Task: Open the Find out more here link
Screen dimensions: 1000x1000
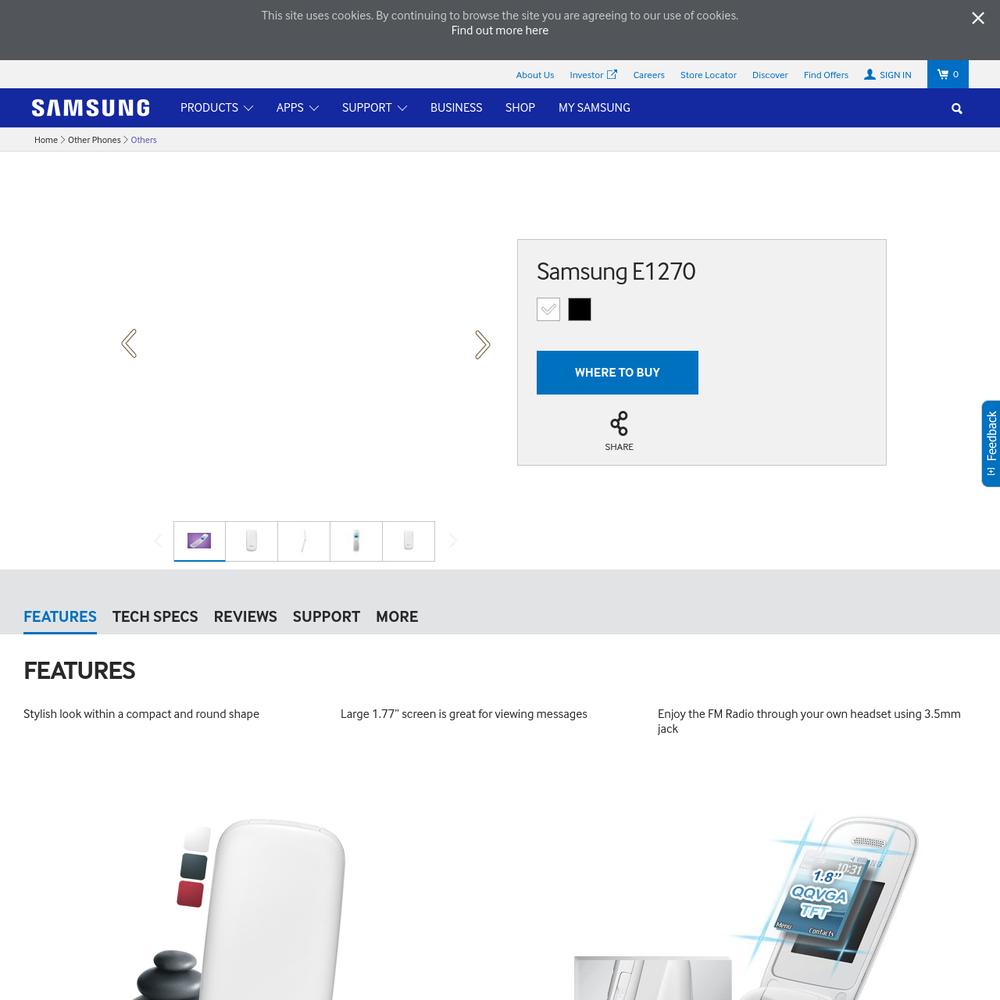Action: pyautogui.click(x=499, y=31)
